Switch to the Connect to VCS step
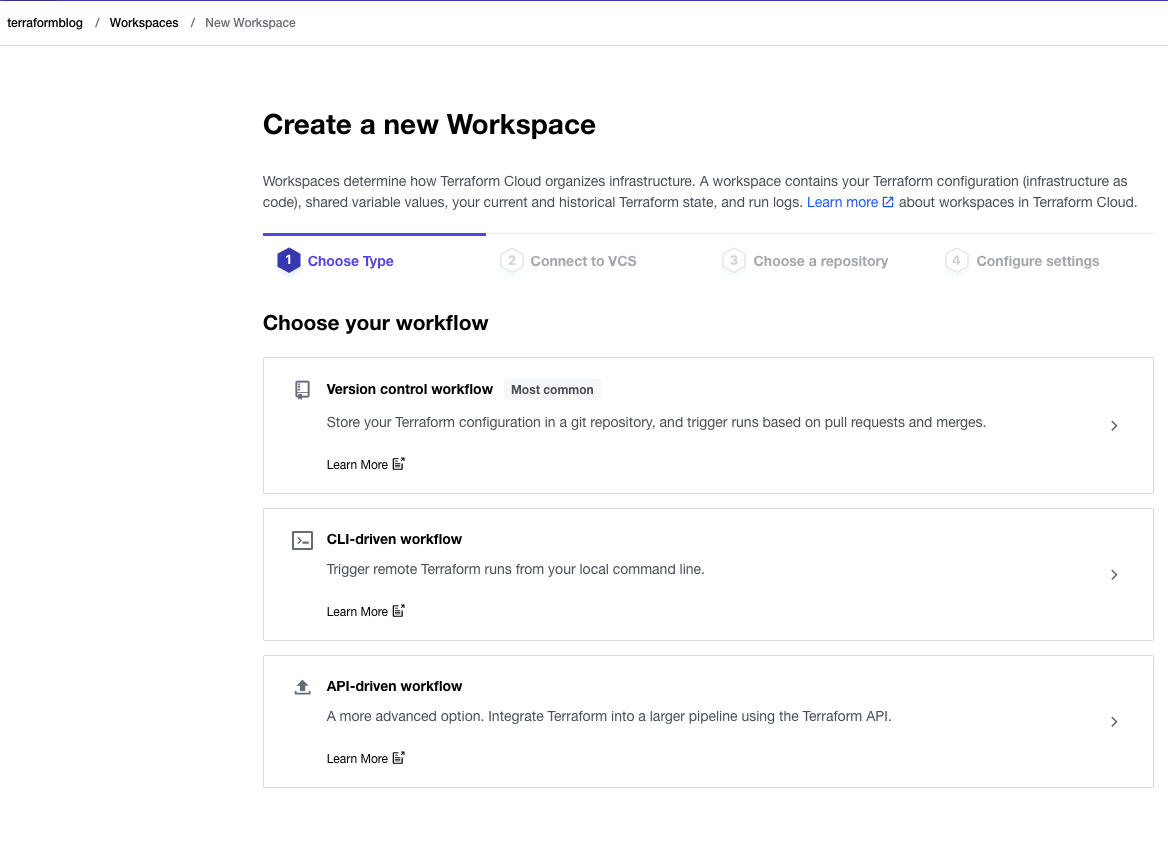The width and height of the screenshot is (1168, 861). tap(581, 260)
